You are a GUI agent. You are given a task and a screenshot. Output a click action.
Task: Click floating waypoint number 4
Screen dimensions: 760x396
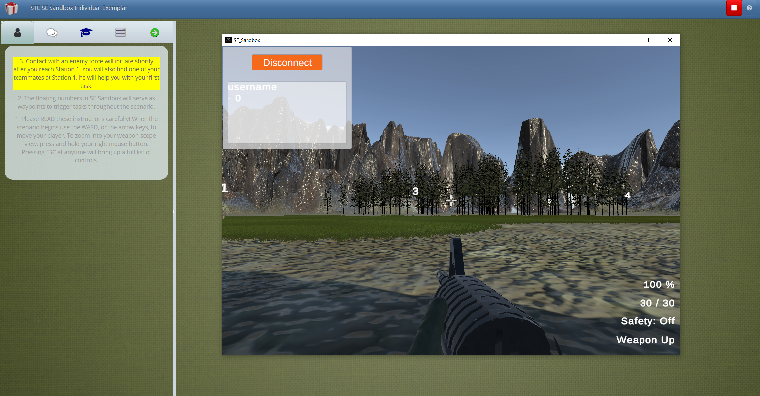pos(627,195)
